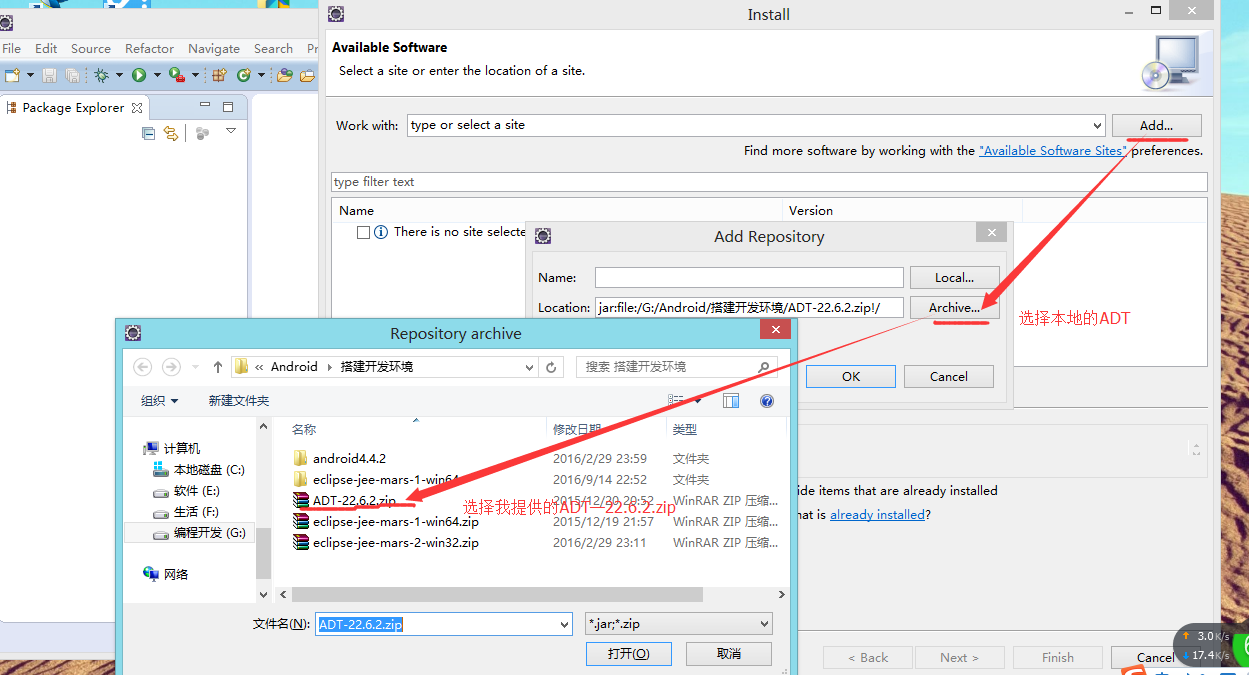Image resolution: width=1249 pixels, height=675 pixels.
Task: Maximize the Package Explorer view
Action: (x=228, y=107)
